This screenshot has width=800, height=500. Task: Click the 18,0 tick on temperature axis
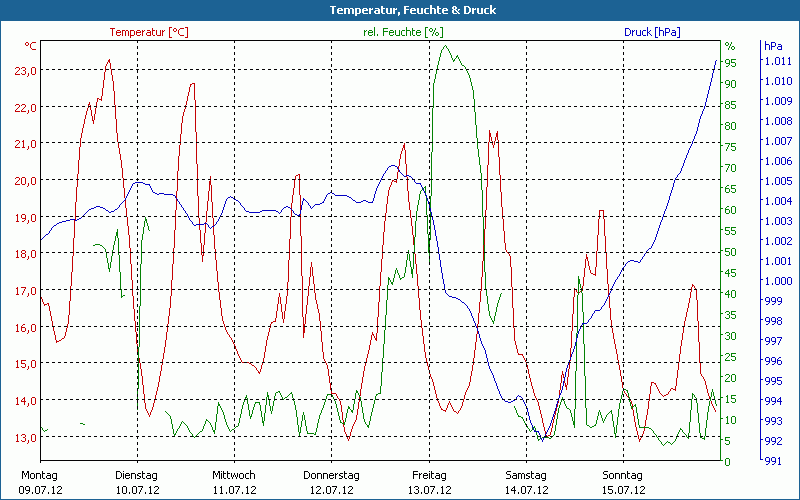tap(26, 254)
